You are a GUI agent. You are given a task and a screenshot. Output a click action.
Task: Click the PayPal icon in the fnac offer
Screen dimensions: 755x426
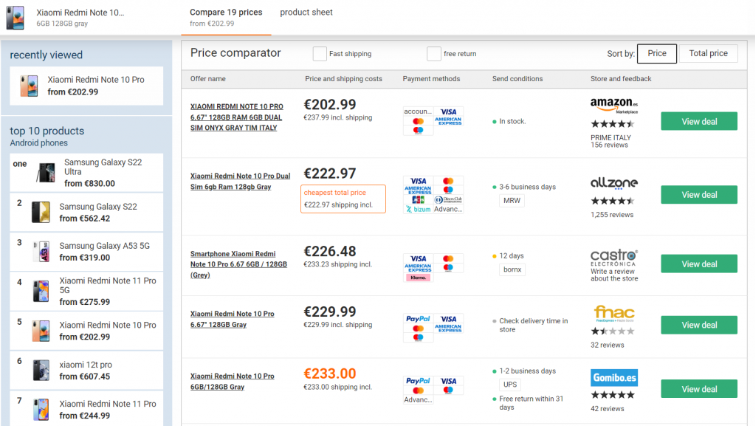417,319
